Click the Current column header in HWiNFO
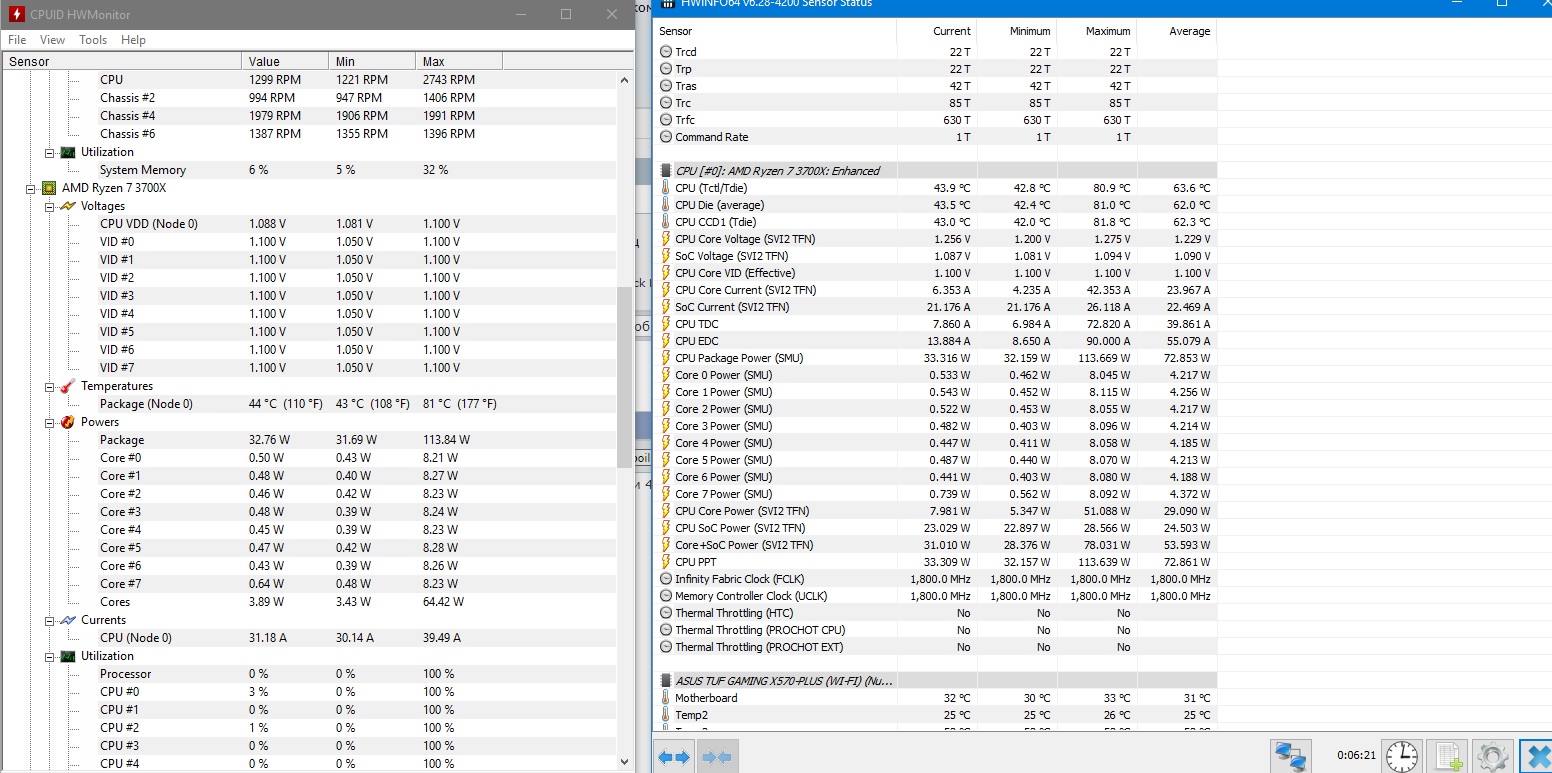Screen dimensions: 1552x773 tap(936, 31)
